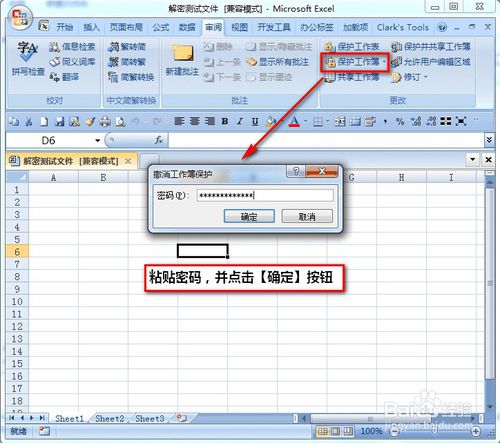This screenshot has width=500, height=443.
Task: Toggle Italic formatting
Action: tap(240, 121)
